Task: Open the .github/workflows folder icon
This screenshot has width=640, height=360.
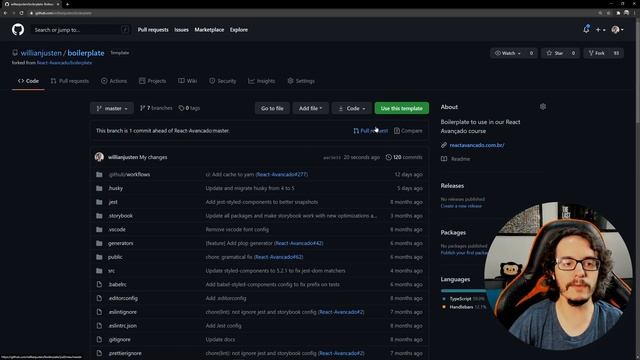Action: click(x=99, y=174)
